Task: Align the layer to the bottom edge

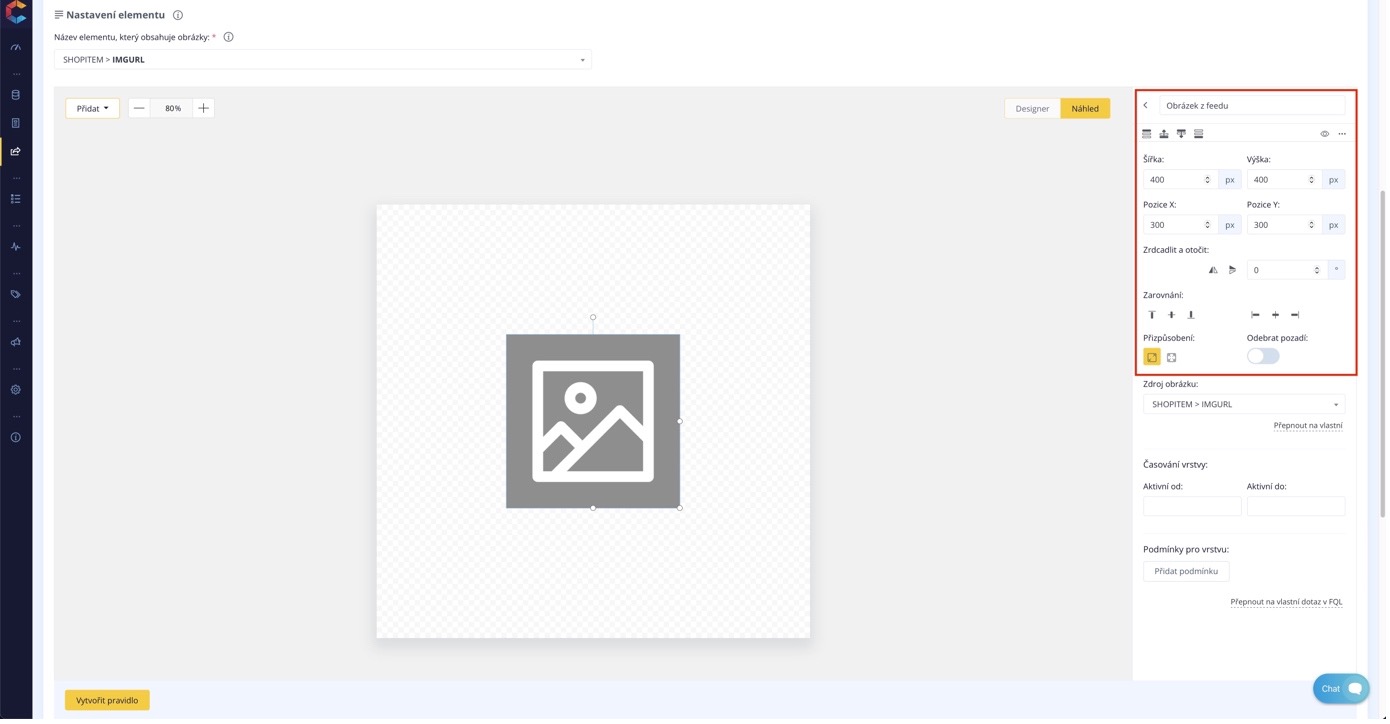Action: point(1192,315)
